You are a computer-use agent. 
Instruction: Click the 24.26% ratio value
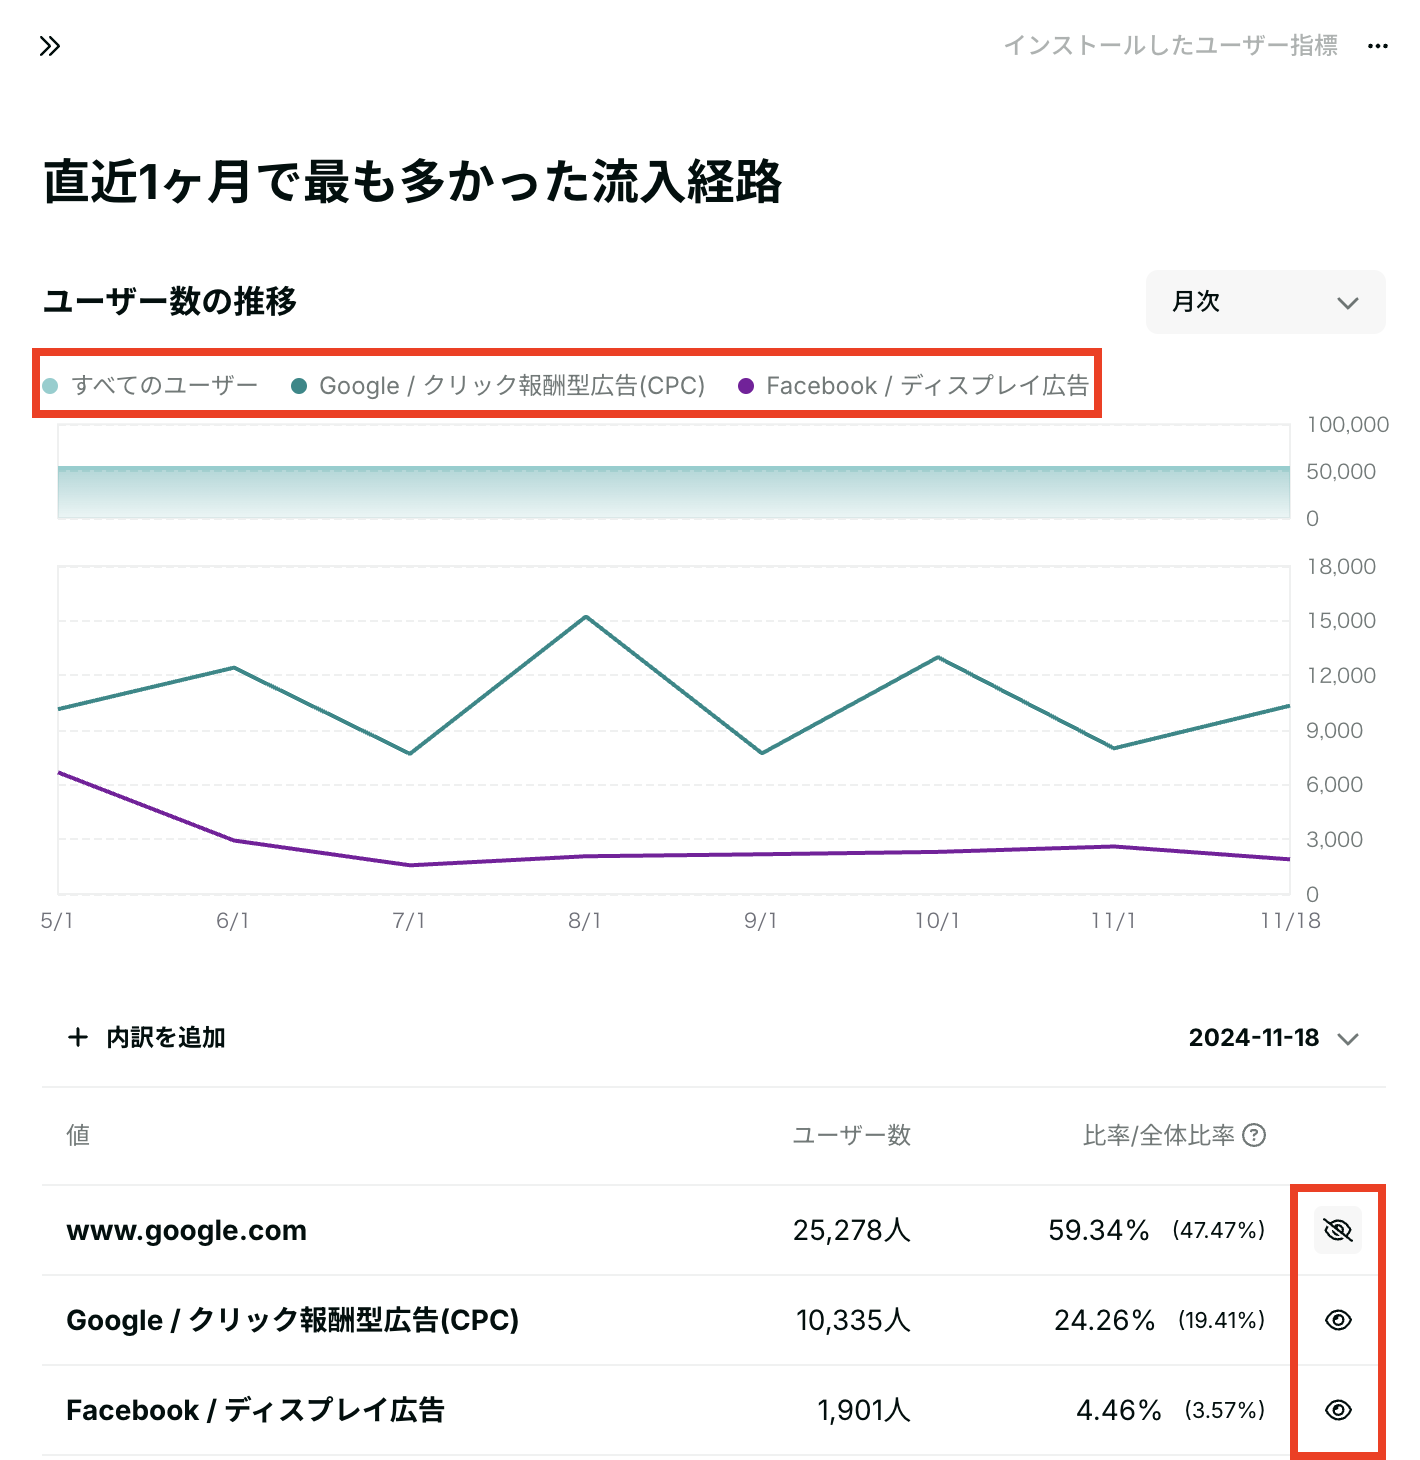pyautogui.click(x=1104, y=1320)
